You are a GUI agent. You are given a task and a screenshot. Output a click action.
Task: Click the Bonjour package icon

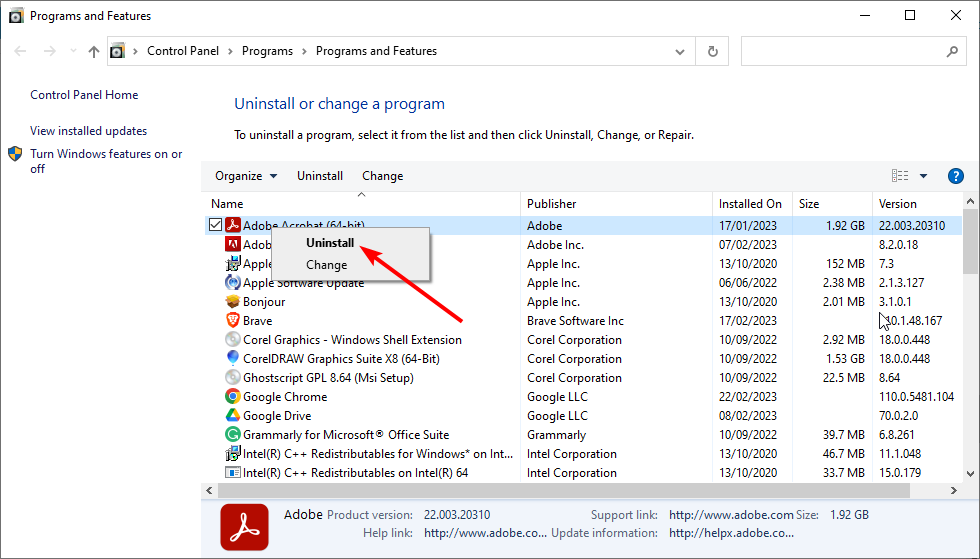tap(232, 301)
